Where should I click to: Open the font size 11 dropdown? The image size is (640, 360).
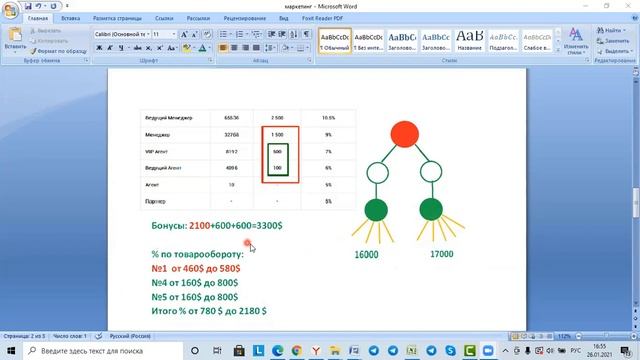[174, 34]
